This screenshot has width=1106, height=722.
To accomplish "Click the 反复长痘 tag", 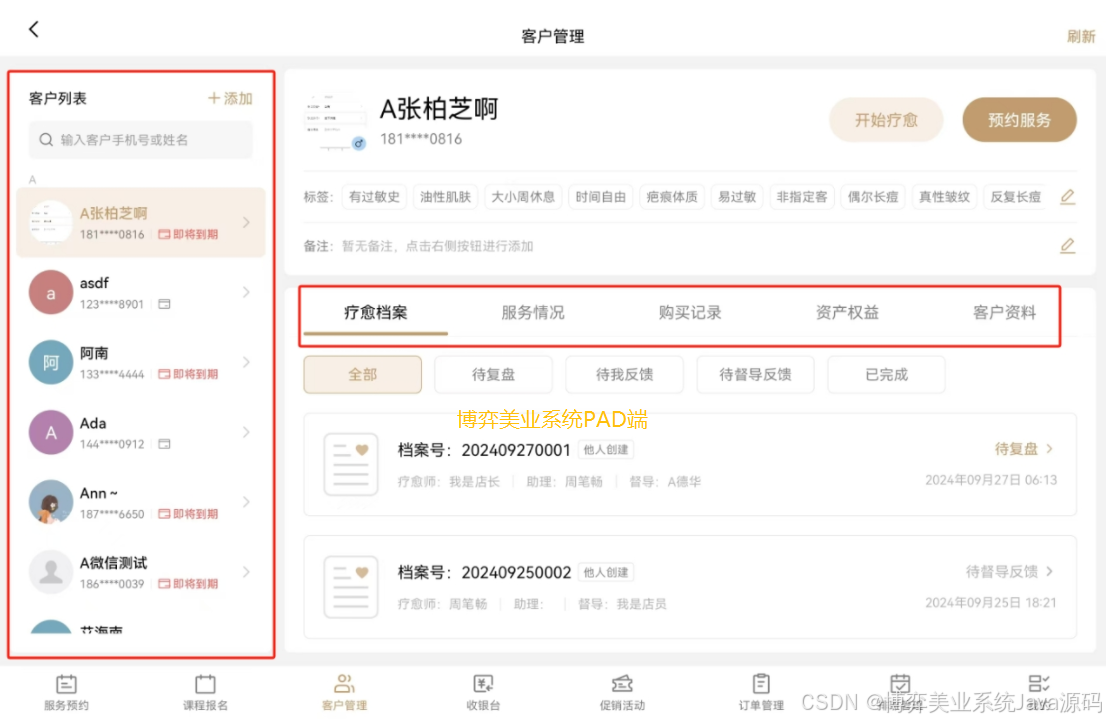I will pyautogui.click(x=1016, y=197).
